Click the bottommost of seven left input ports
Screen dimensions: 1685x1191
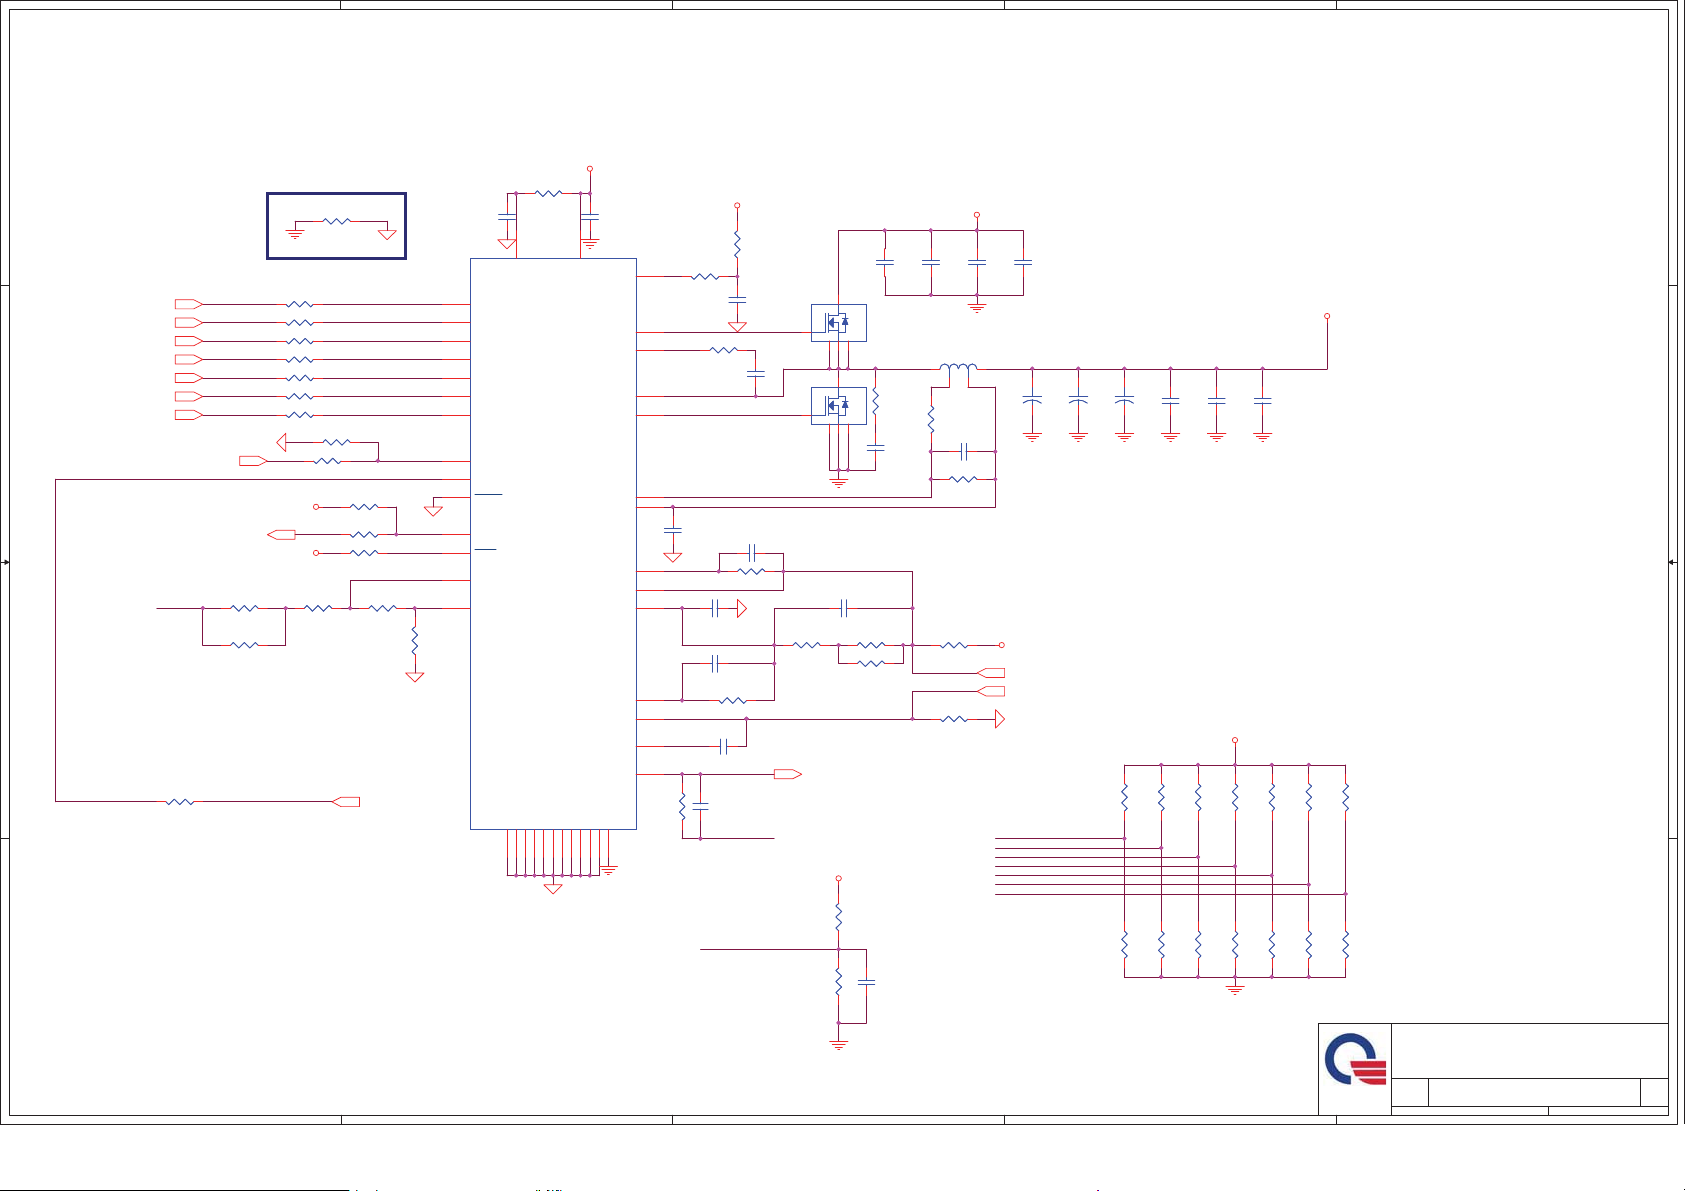[x=188, y=415]
